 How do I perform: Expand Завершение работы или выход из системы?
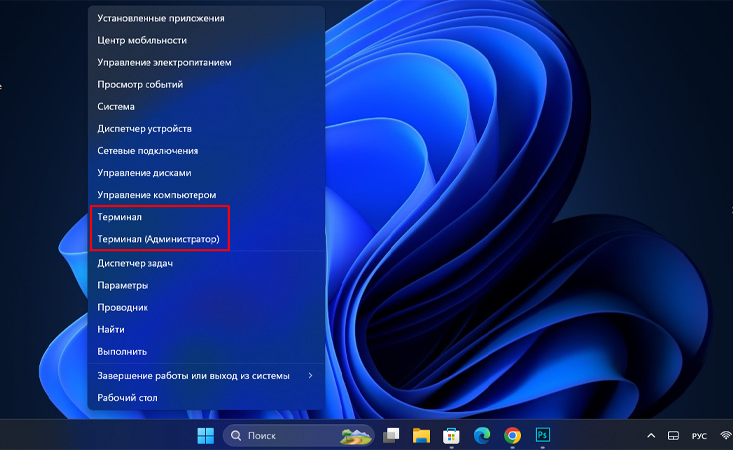(206, 376)
